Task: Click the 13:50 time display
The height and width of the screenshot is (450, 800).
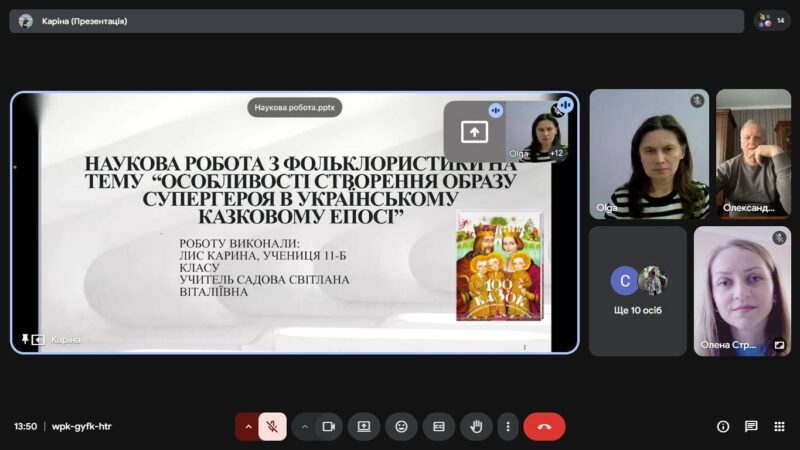Action: [26, 427]
